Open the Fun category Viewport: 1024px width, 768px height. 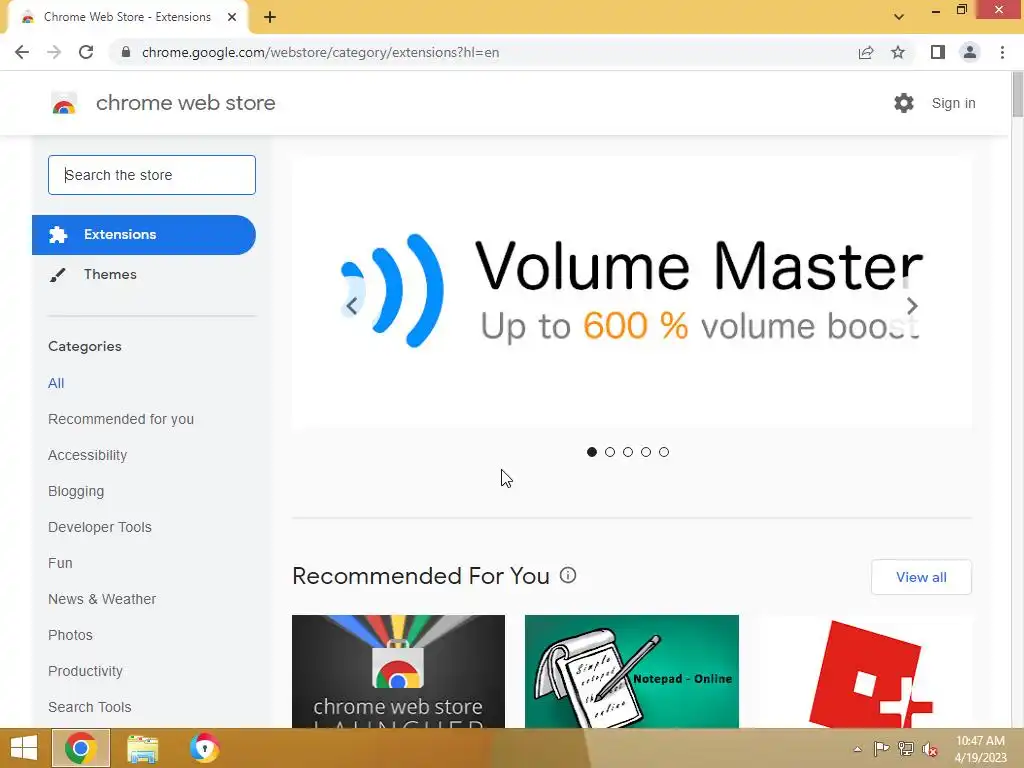[x=60, y=563]
